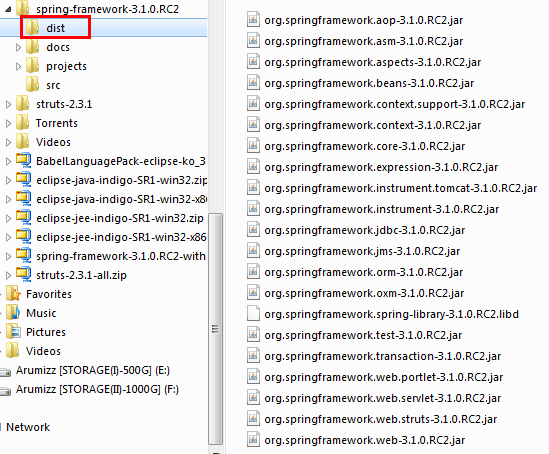Expand the Torrents folder arrow
Viewport: 549px width, 454px height.
pyautogui.click(x=8, y=123)
